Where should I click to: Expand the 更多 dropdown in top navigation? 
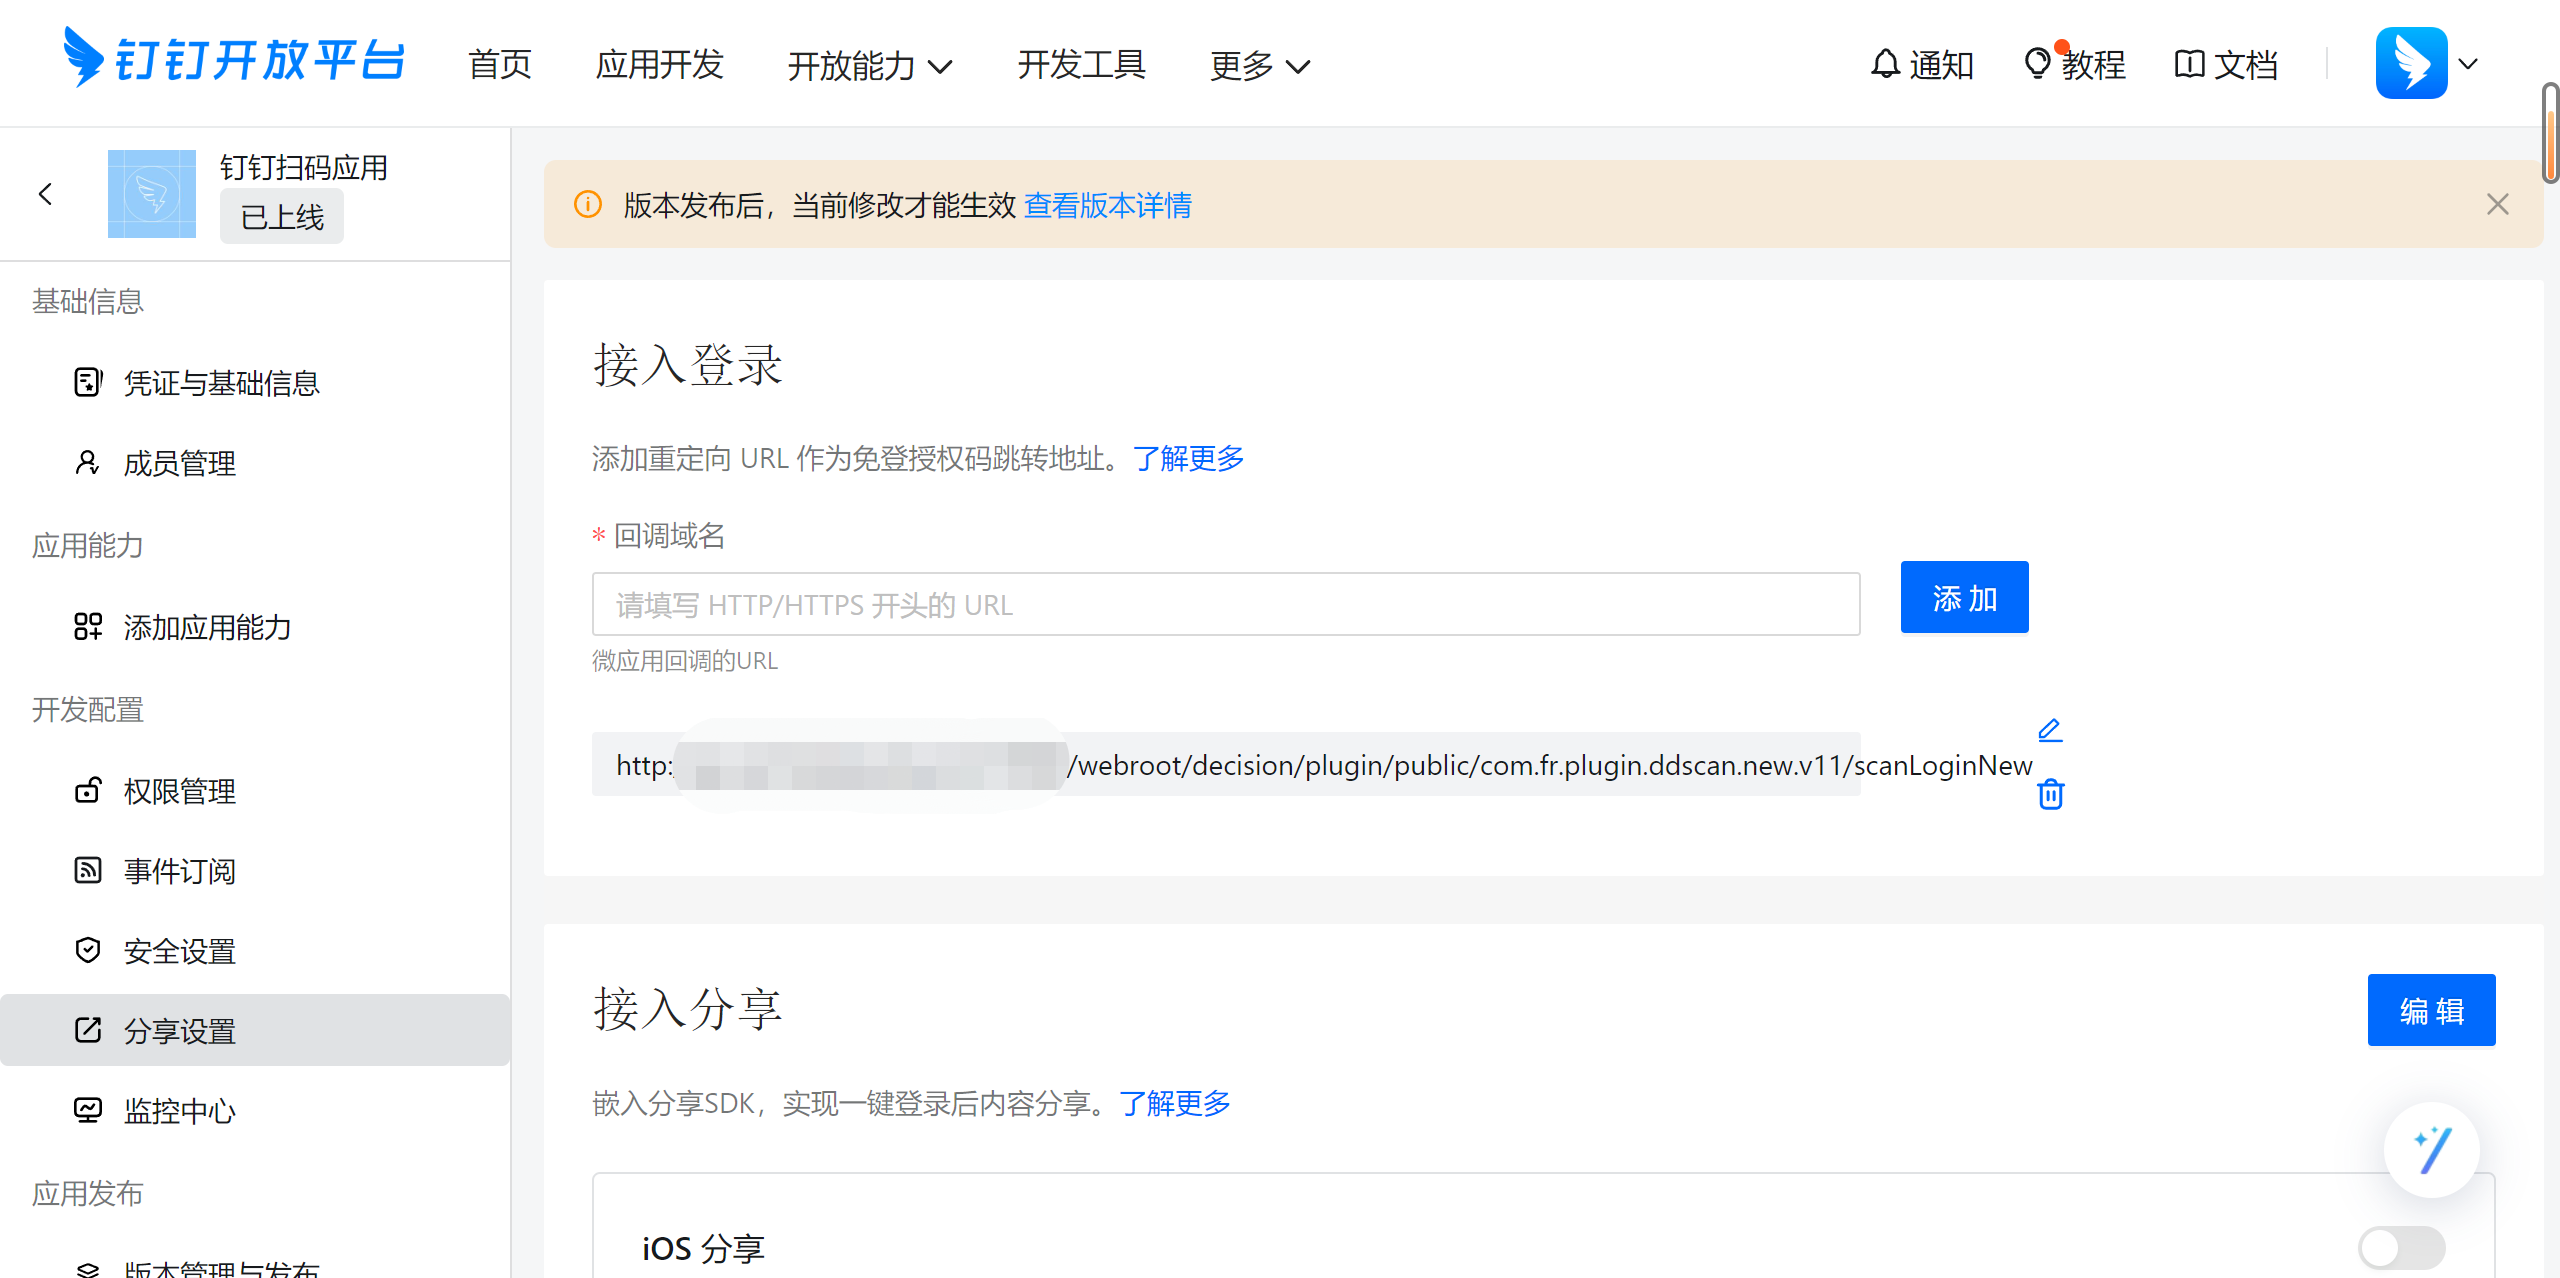[x=1259, y=66]
